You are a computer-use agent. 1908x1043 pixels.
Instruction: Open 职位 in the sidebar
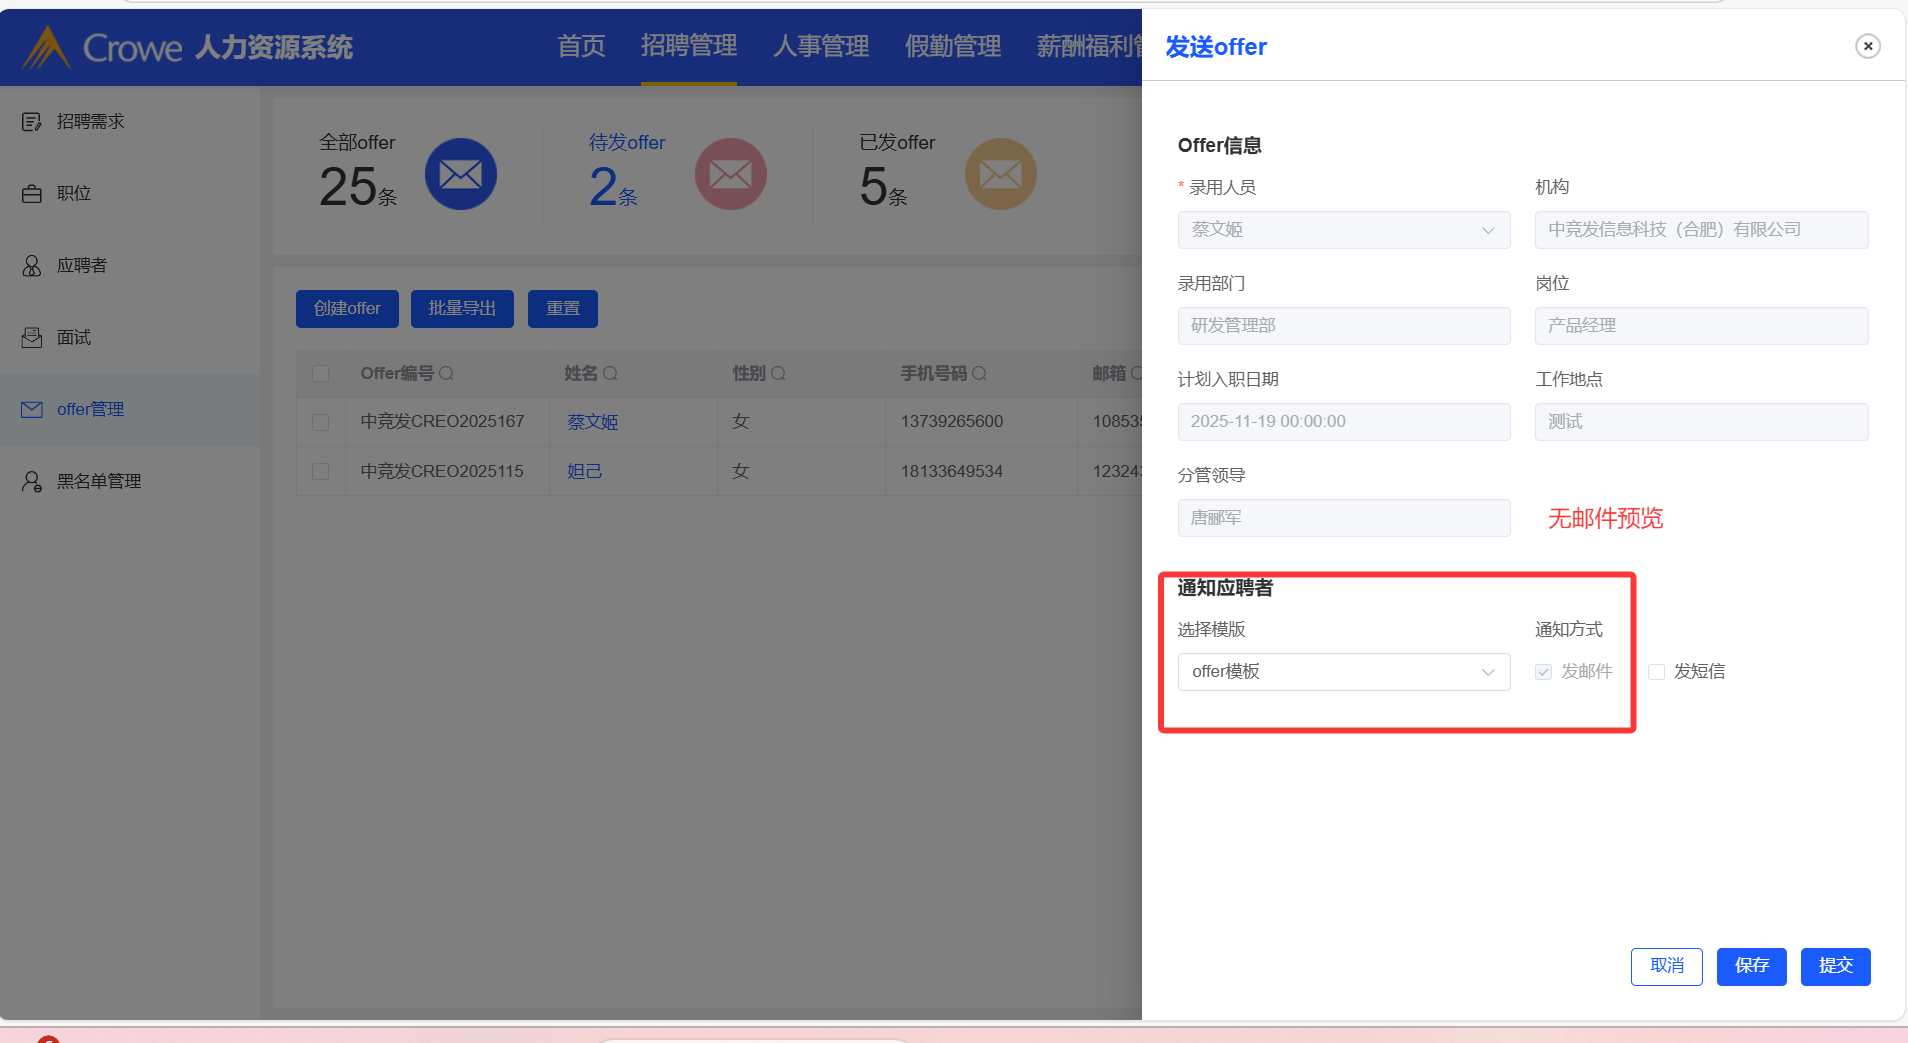(x=130, y=194)
